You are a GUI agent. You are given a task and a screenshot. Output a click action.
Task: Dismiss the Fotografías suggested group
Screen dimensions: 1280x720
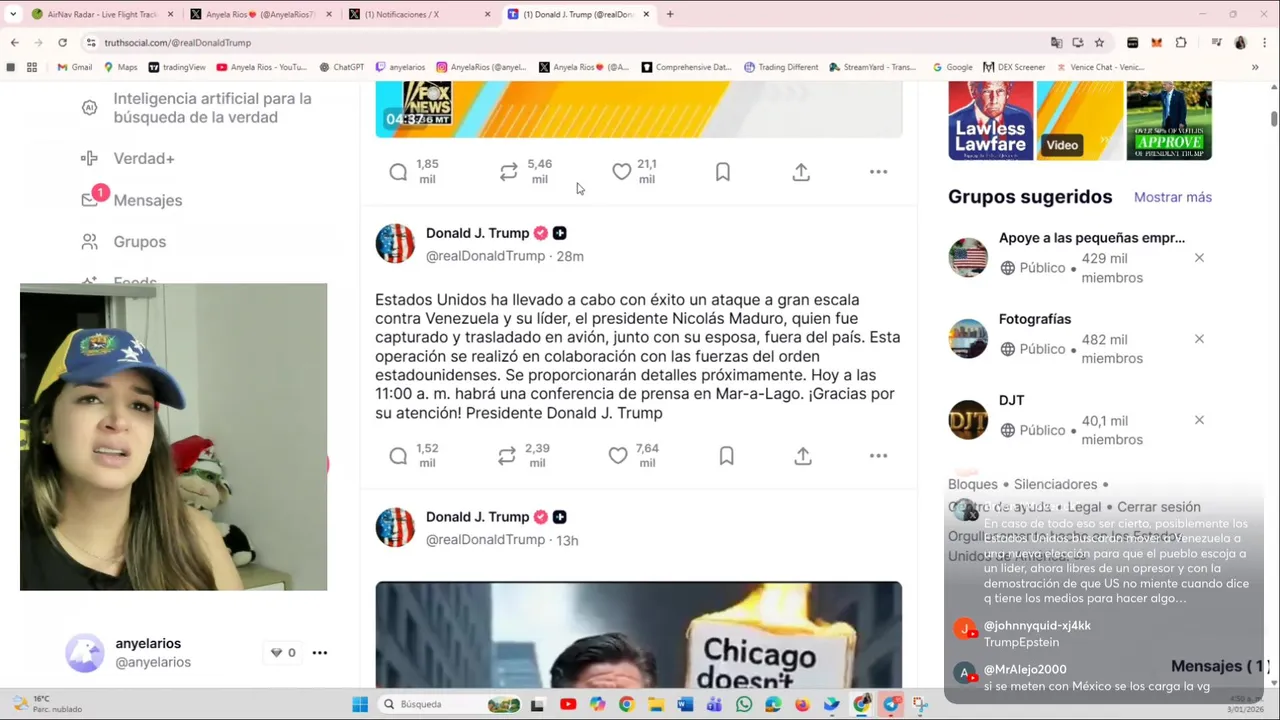click(1199, 339)
